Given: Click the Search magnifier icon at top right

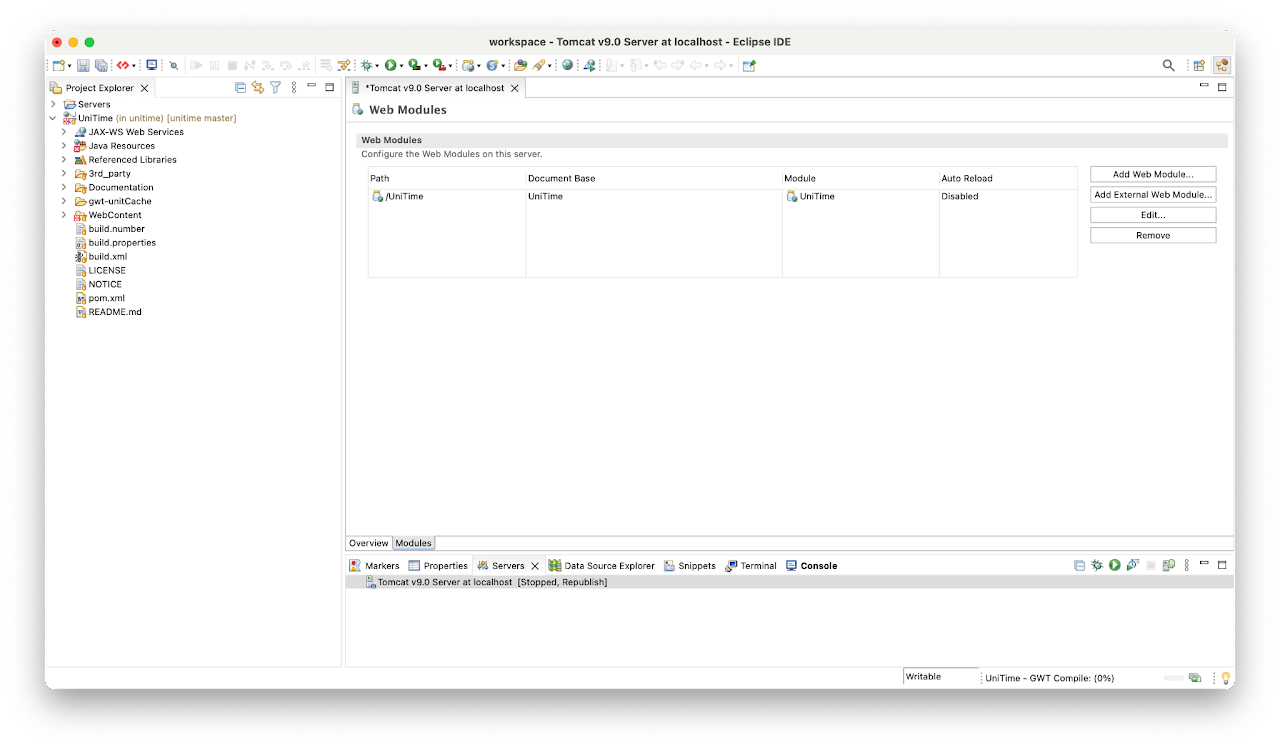Looking at the screenshot, I should click(x=1168, y=65).
